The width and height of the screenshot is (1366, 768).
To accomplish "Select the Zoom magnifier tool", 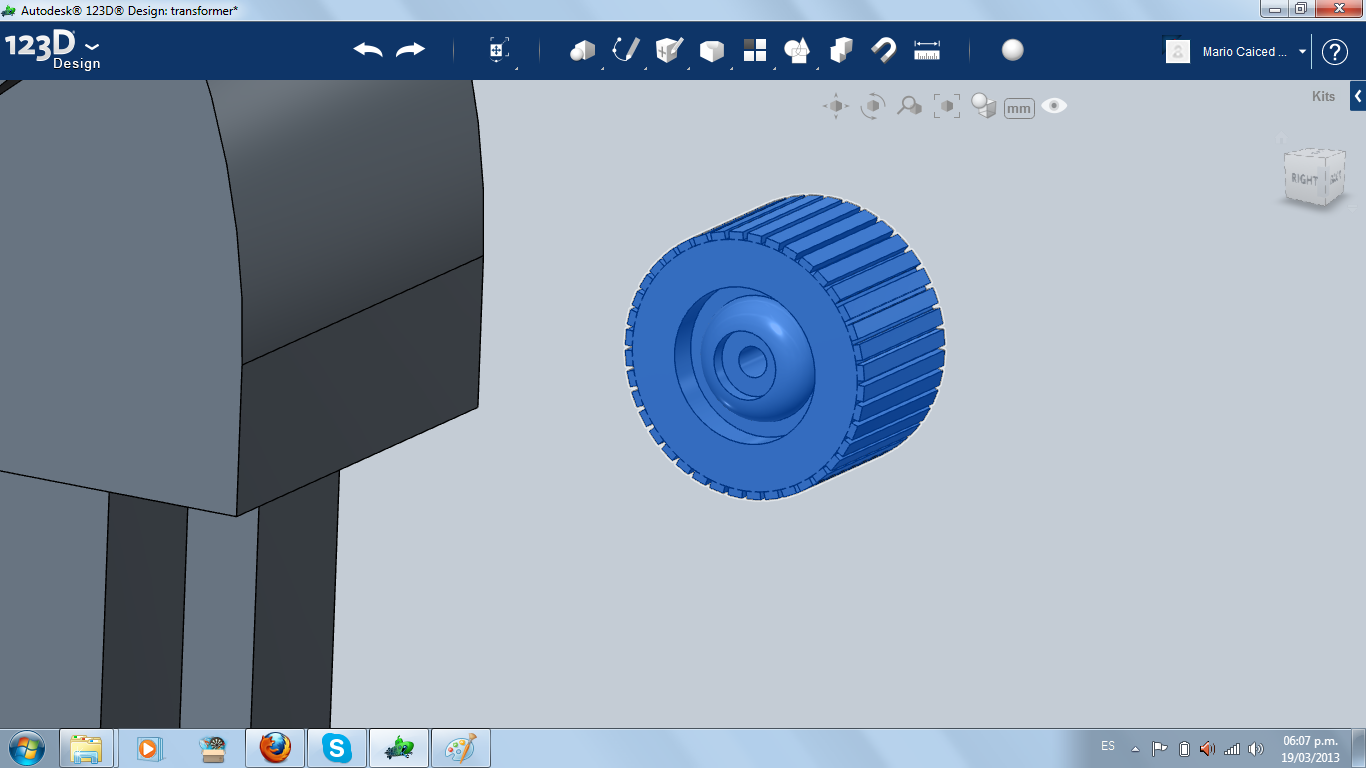I will point(909,106).
